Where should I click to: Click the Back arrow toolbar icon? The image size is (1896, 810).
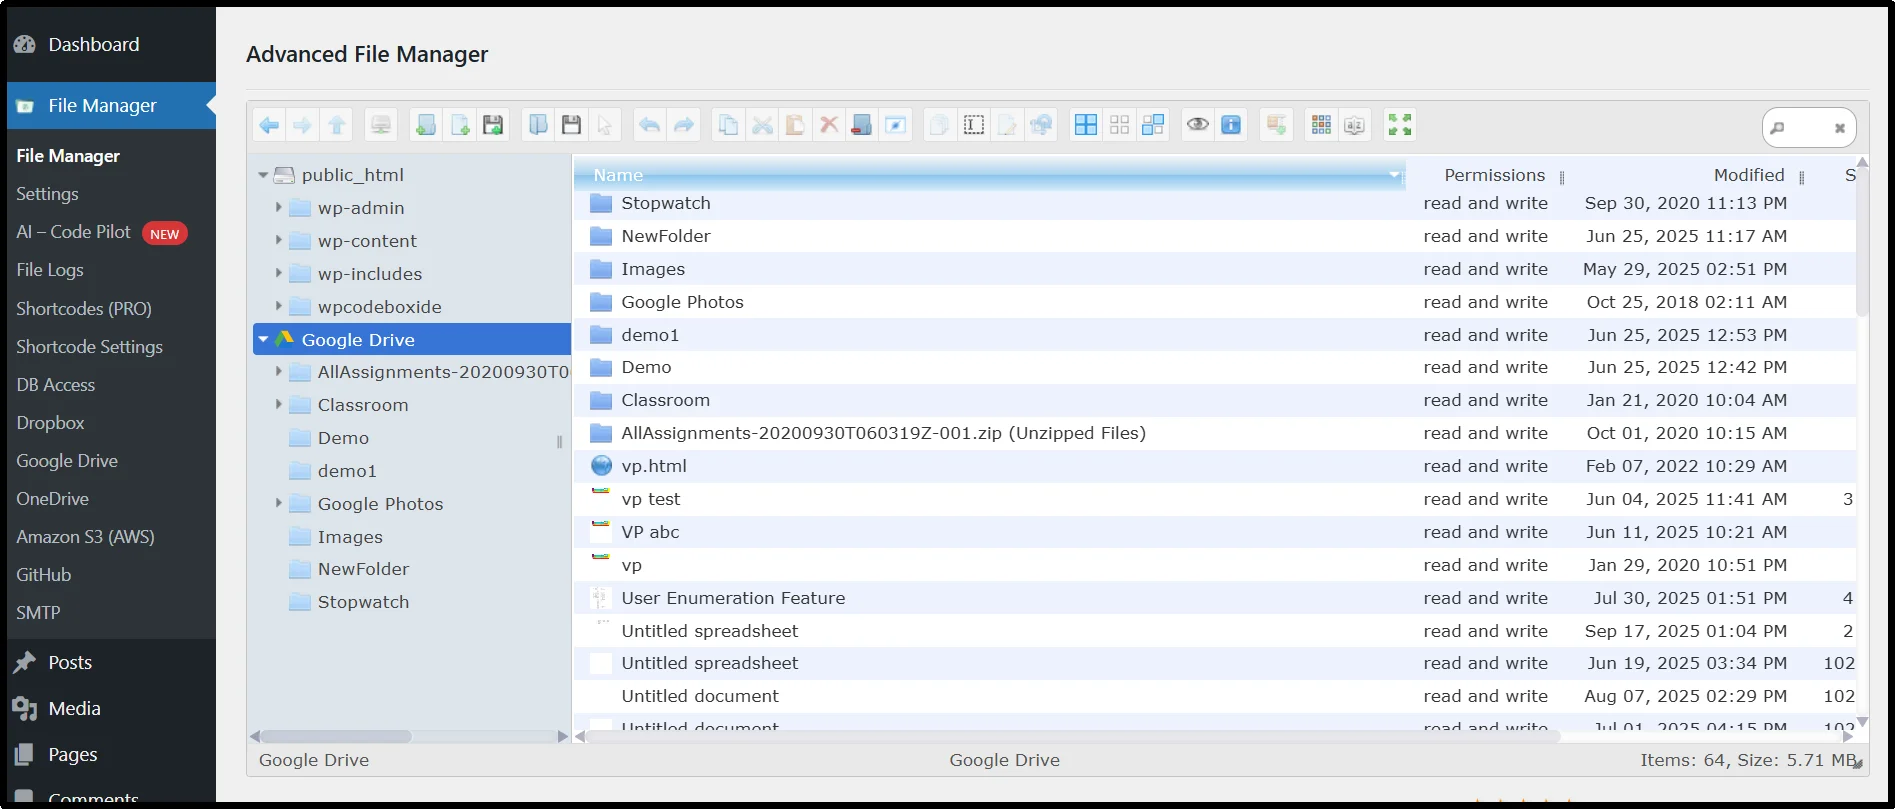pos(269,125)
